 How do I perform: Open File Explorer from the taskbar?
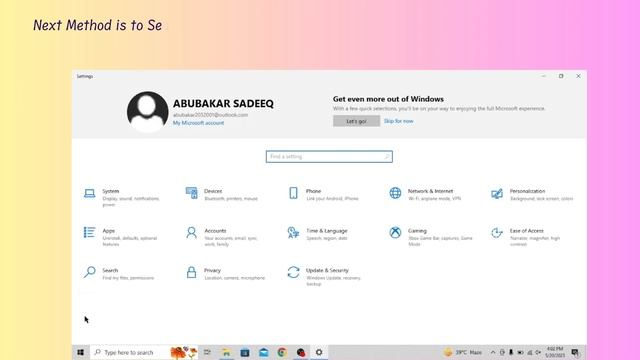(226, 352)
